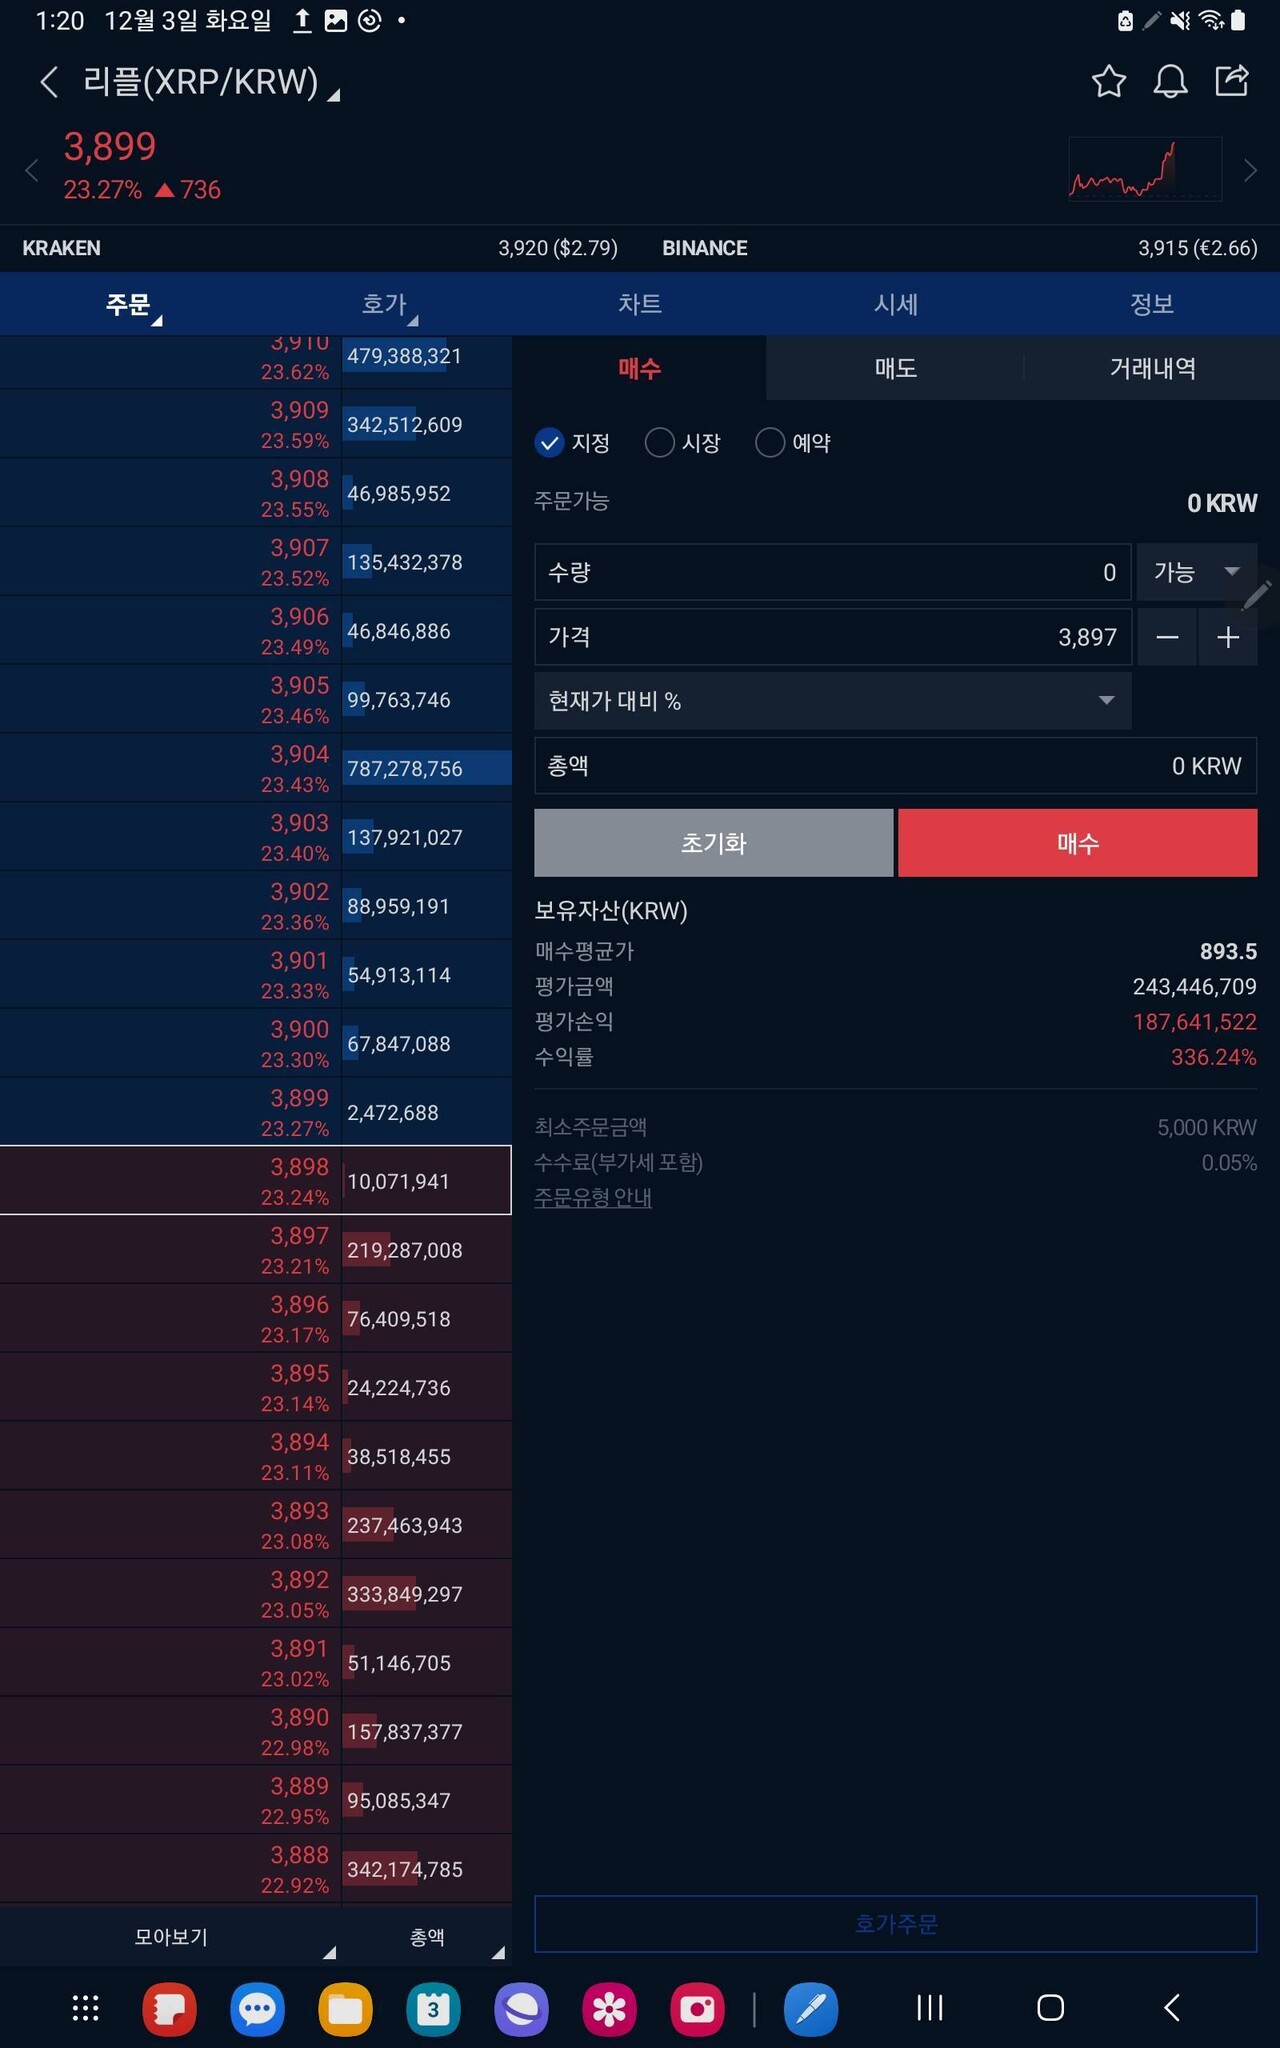Launch the red Camera app
This screenshot has width=1280, height=2048.
697,2008
